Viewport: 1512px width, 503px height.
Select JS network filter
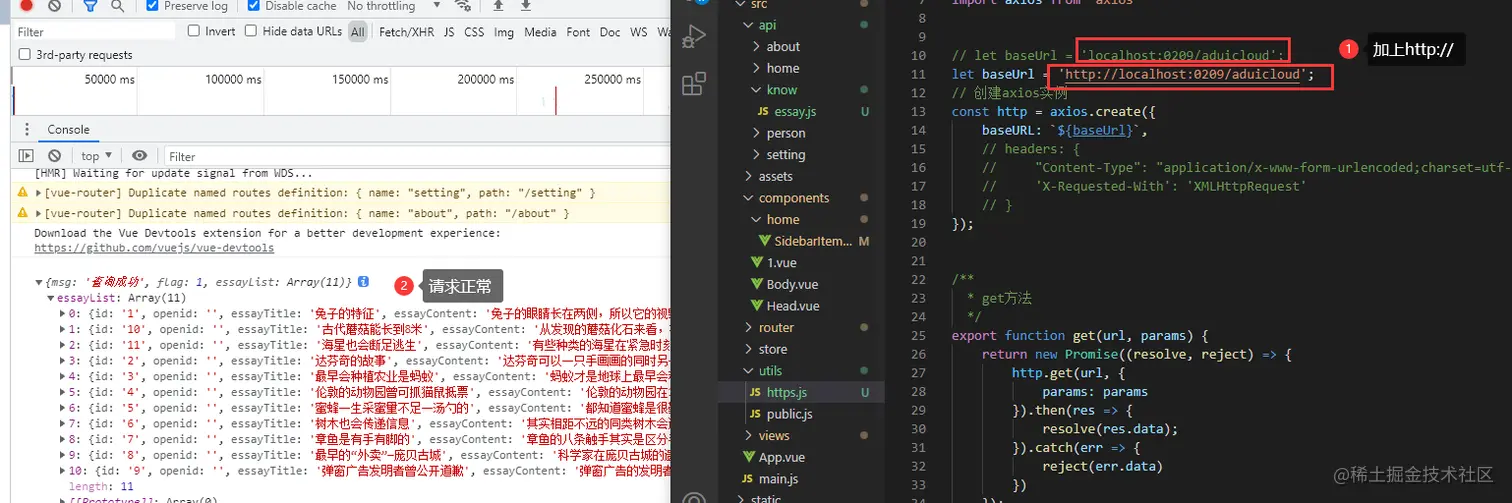click(x=449, y=32)
